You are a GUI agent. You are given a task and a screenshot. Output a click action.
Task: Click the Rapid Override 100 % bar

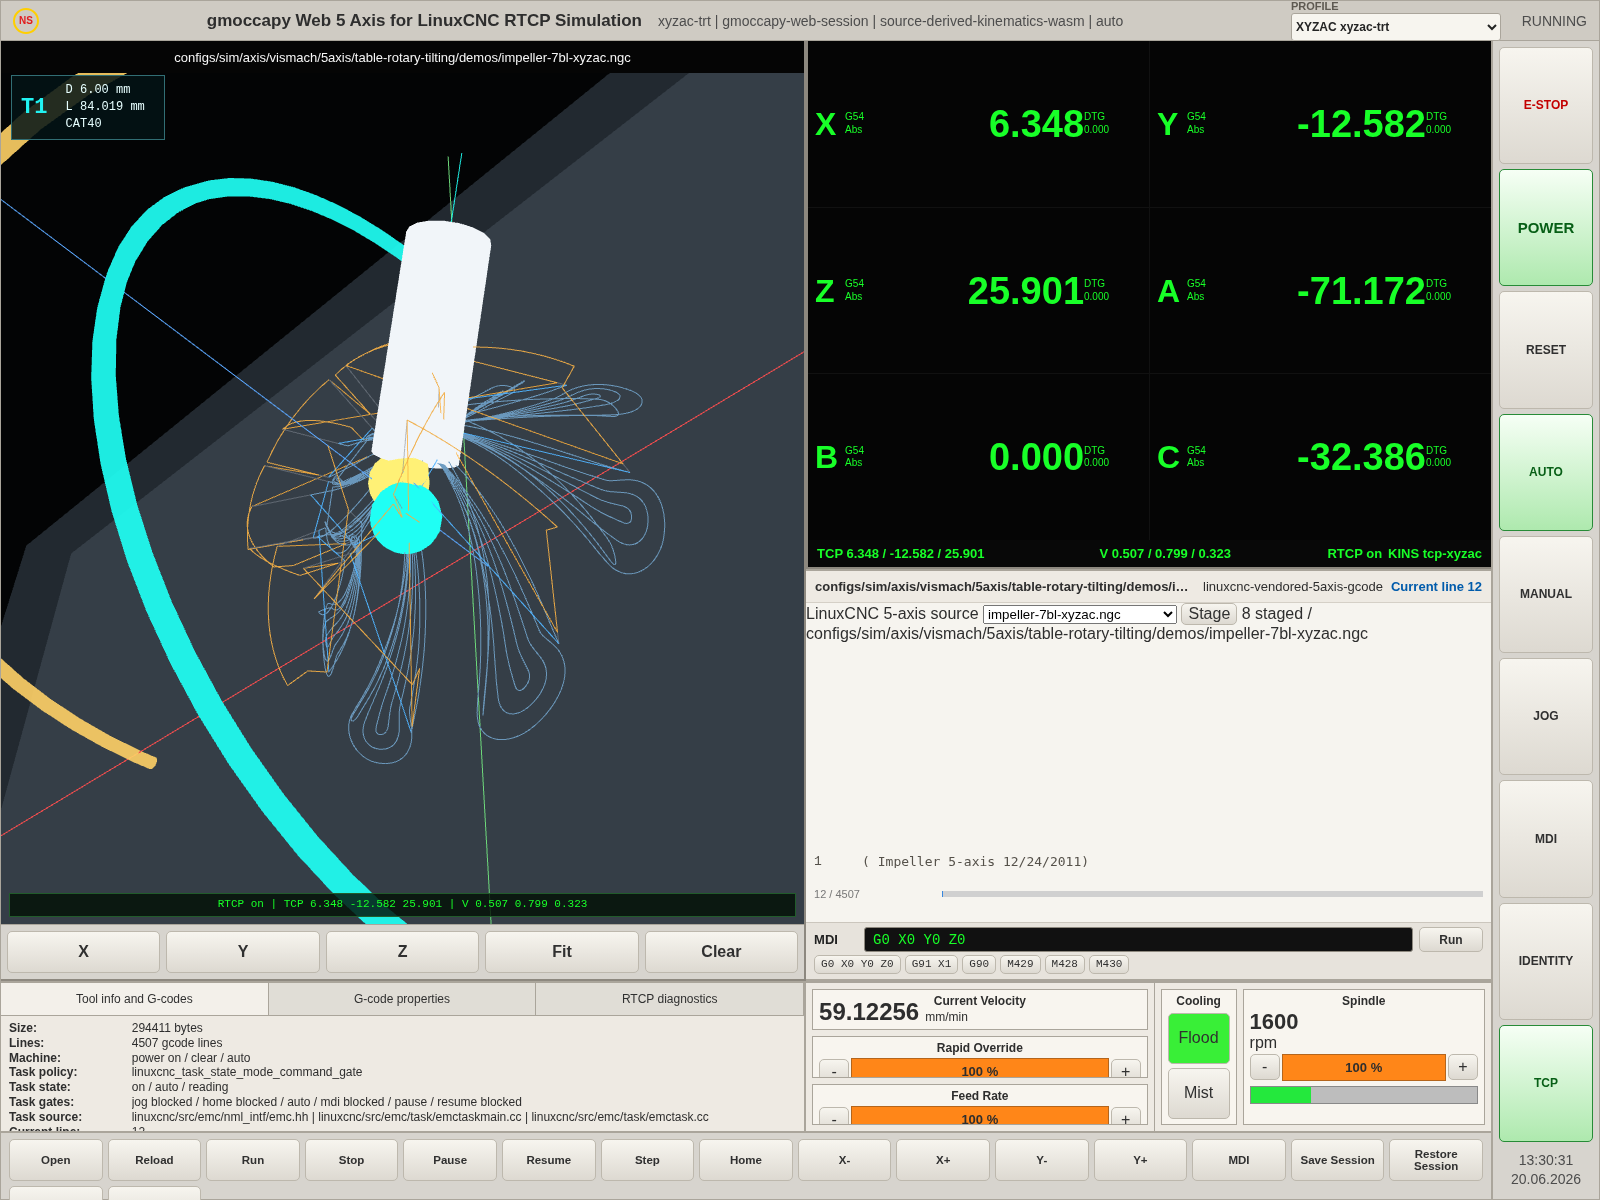click(x=979, y=1070)
